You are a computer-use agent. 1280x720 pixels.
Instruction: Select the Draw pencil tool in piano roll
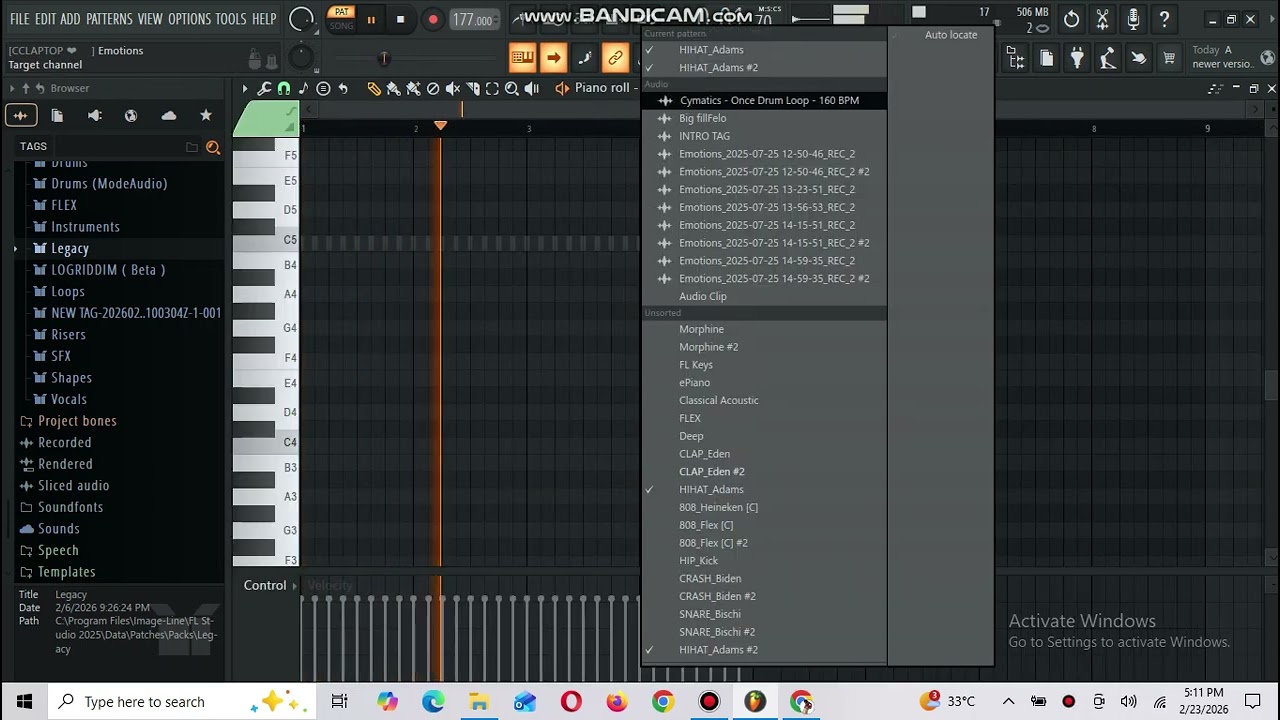374,89
